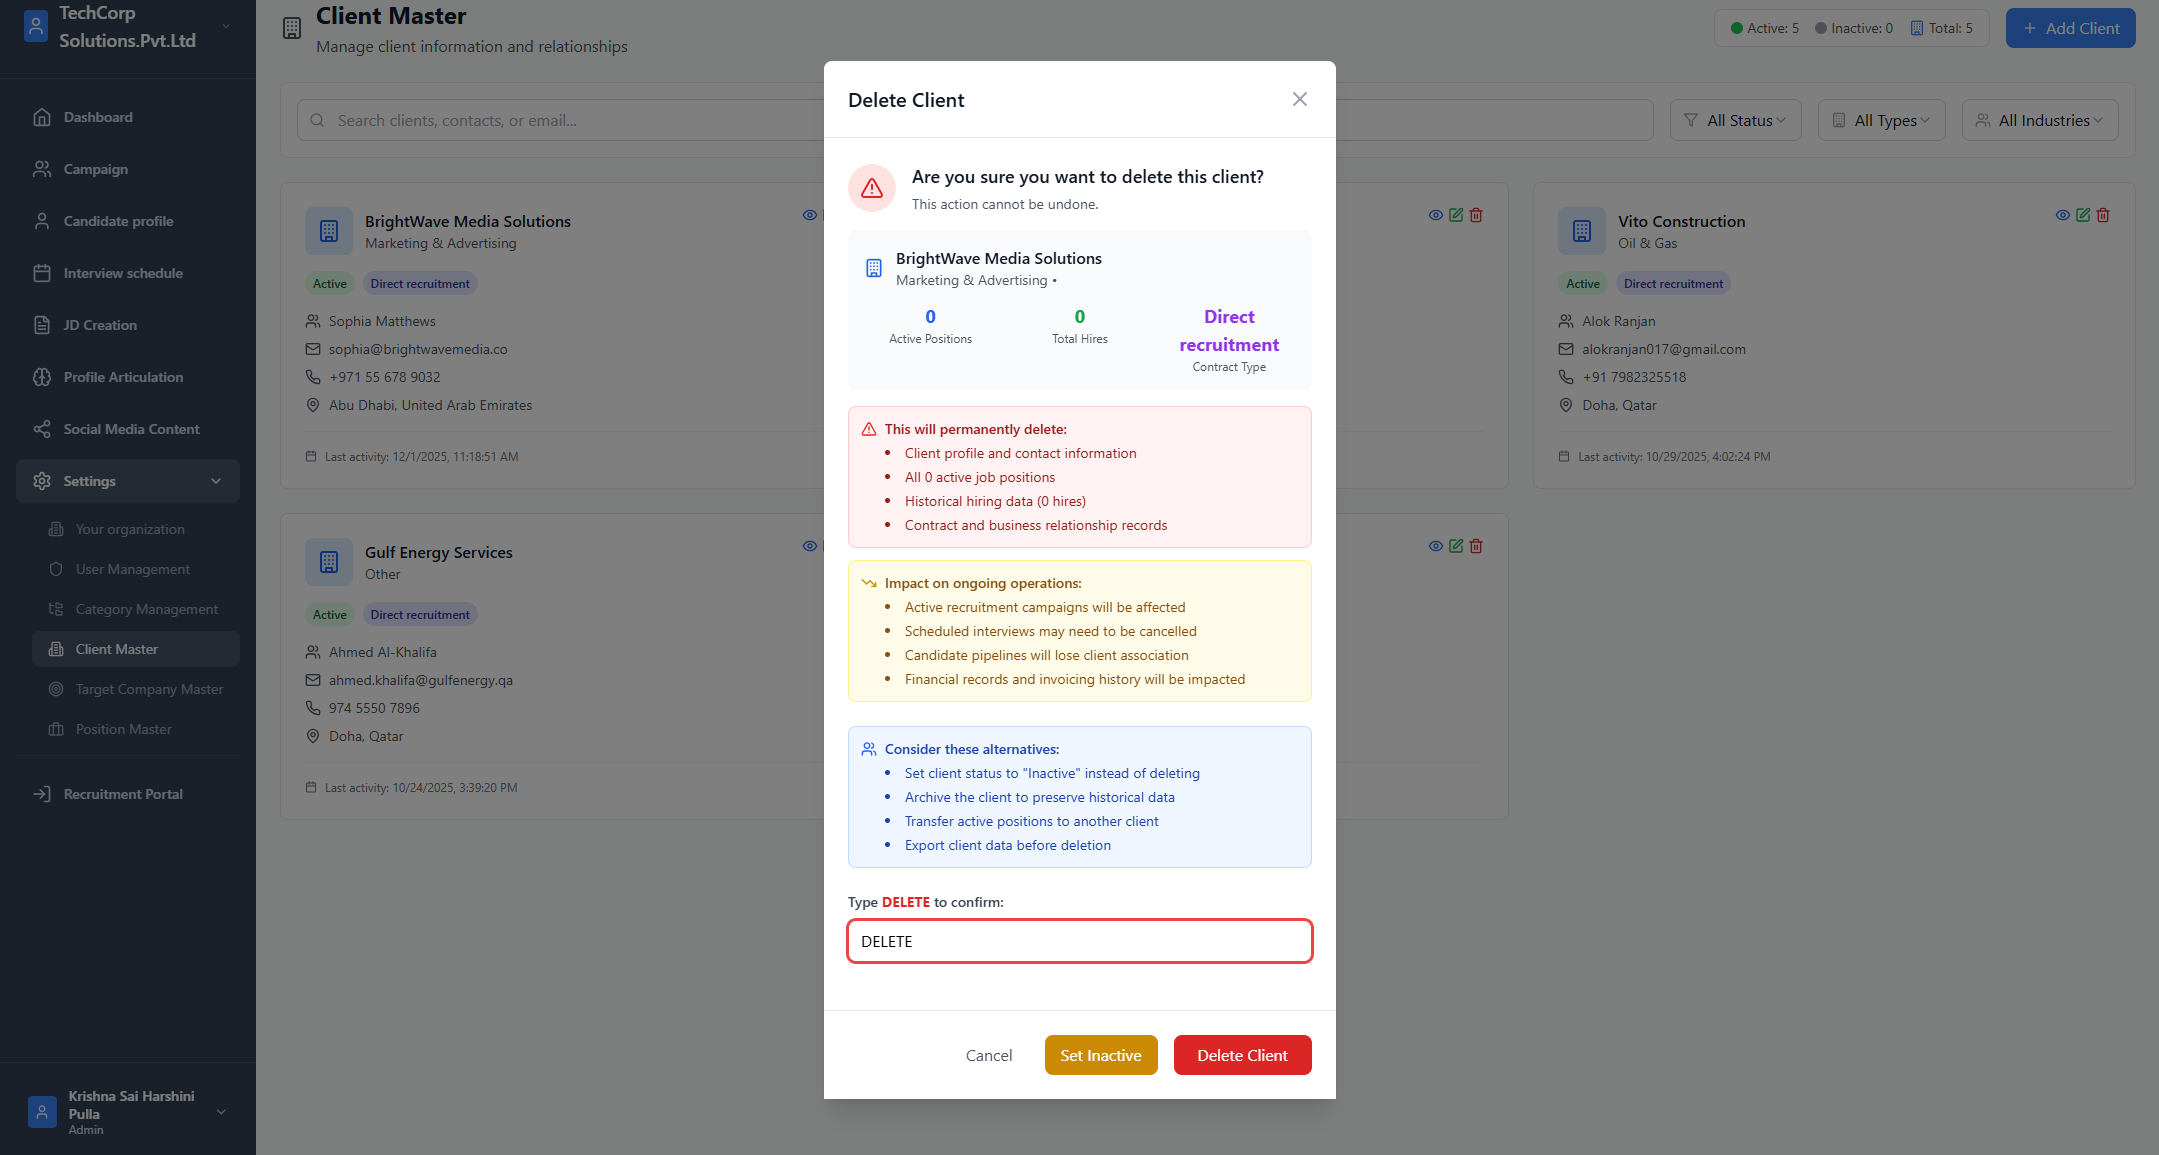Click the DELETE confirmation text field
The height and width of the screenshot is (1155, 2159).
click(x=1079, y=941)
